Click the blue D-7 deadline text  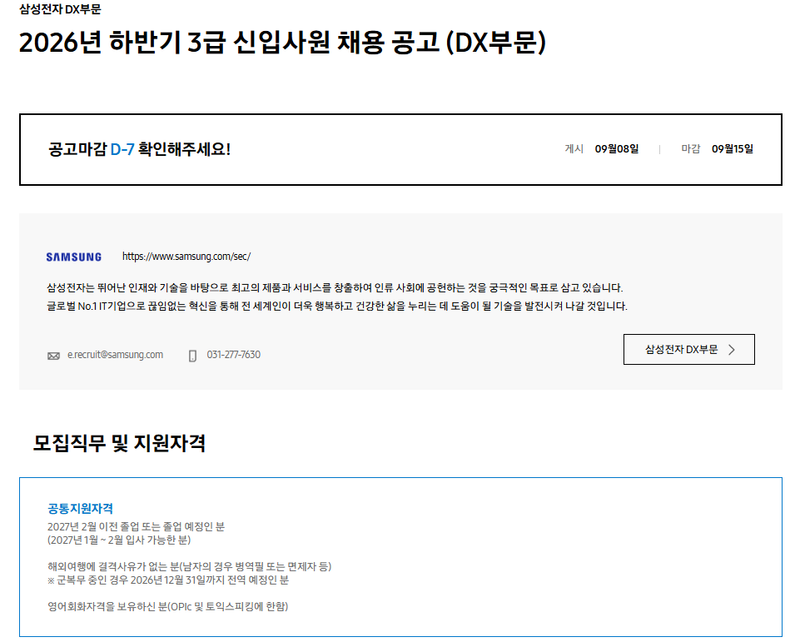(x=122, y=149)
